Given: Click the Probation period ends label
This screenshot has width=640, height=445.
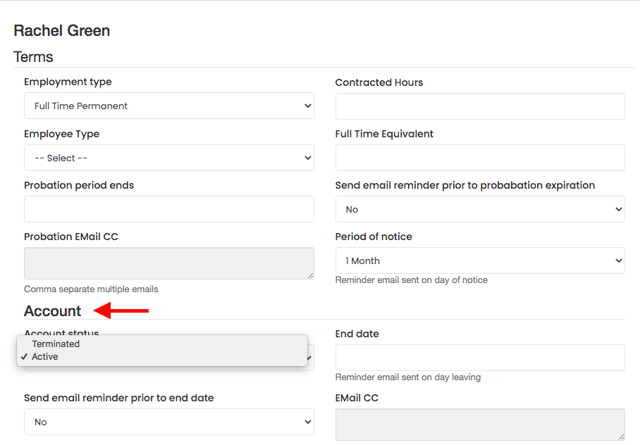Looking at the screenshot, I should coord(79,185).
